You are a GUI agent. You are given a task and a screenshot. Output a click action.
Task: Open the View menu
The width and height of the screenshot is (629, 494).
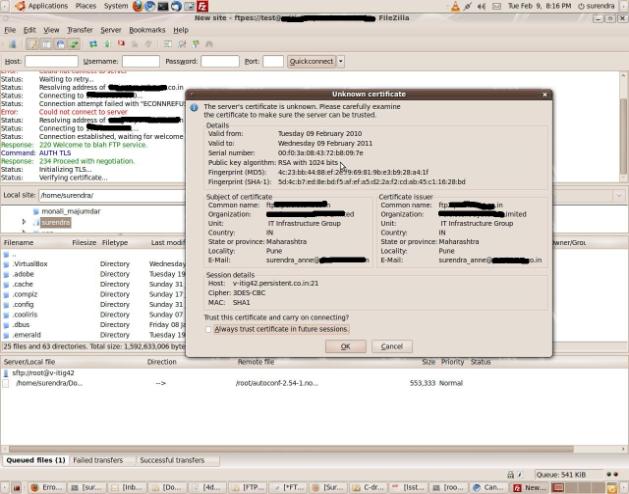tap(51, 30)
